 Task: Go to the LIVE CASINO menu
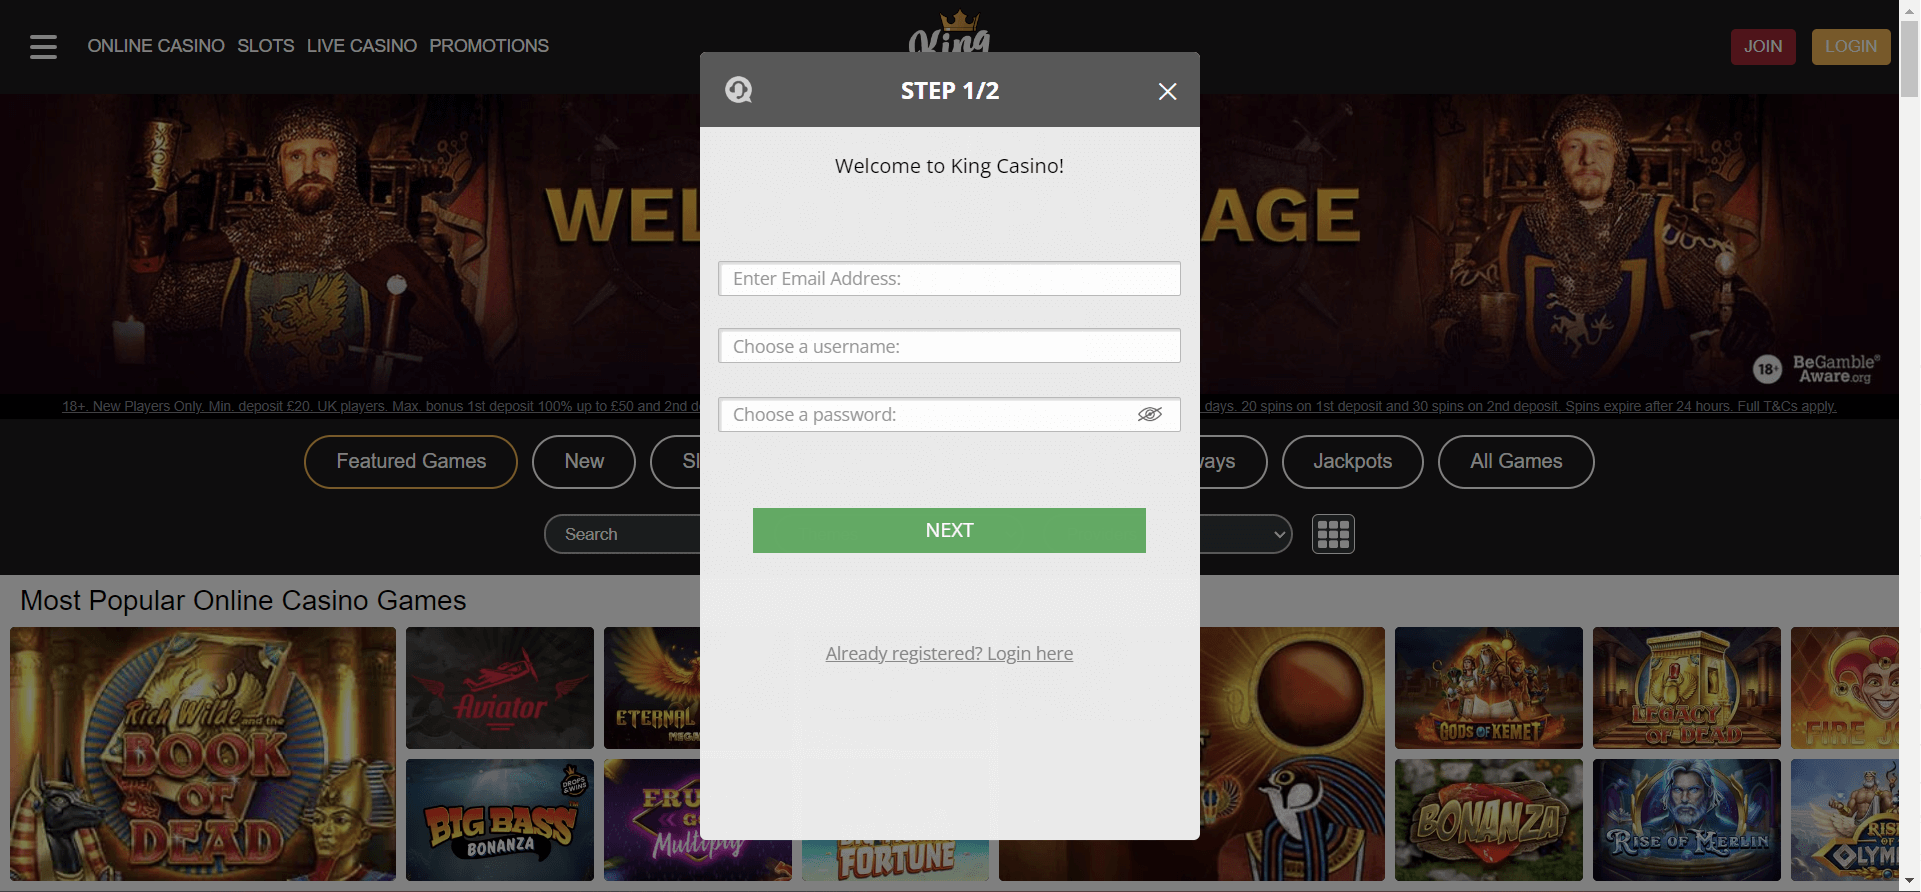[x=362, y=46]
